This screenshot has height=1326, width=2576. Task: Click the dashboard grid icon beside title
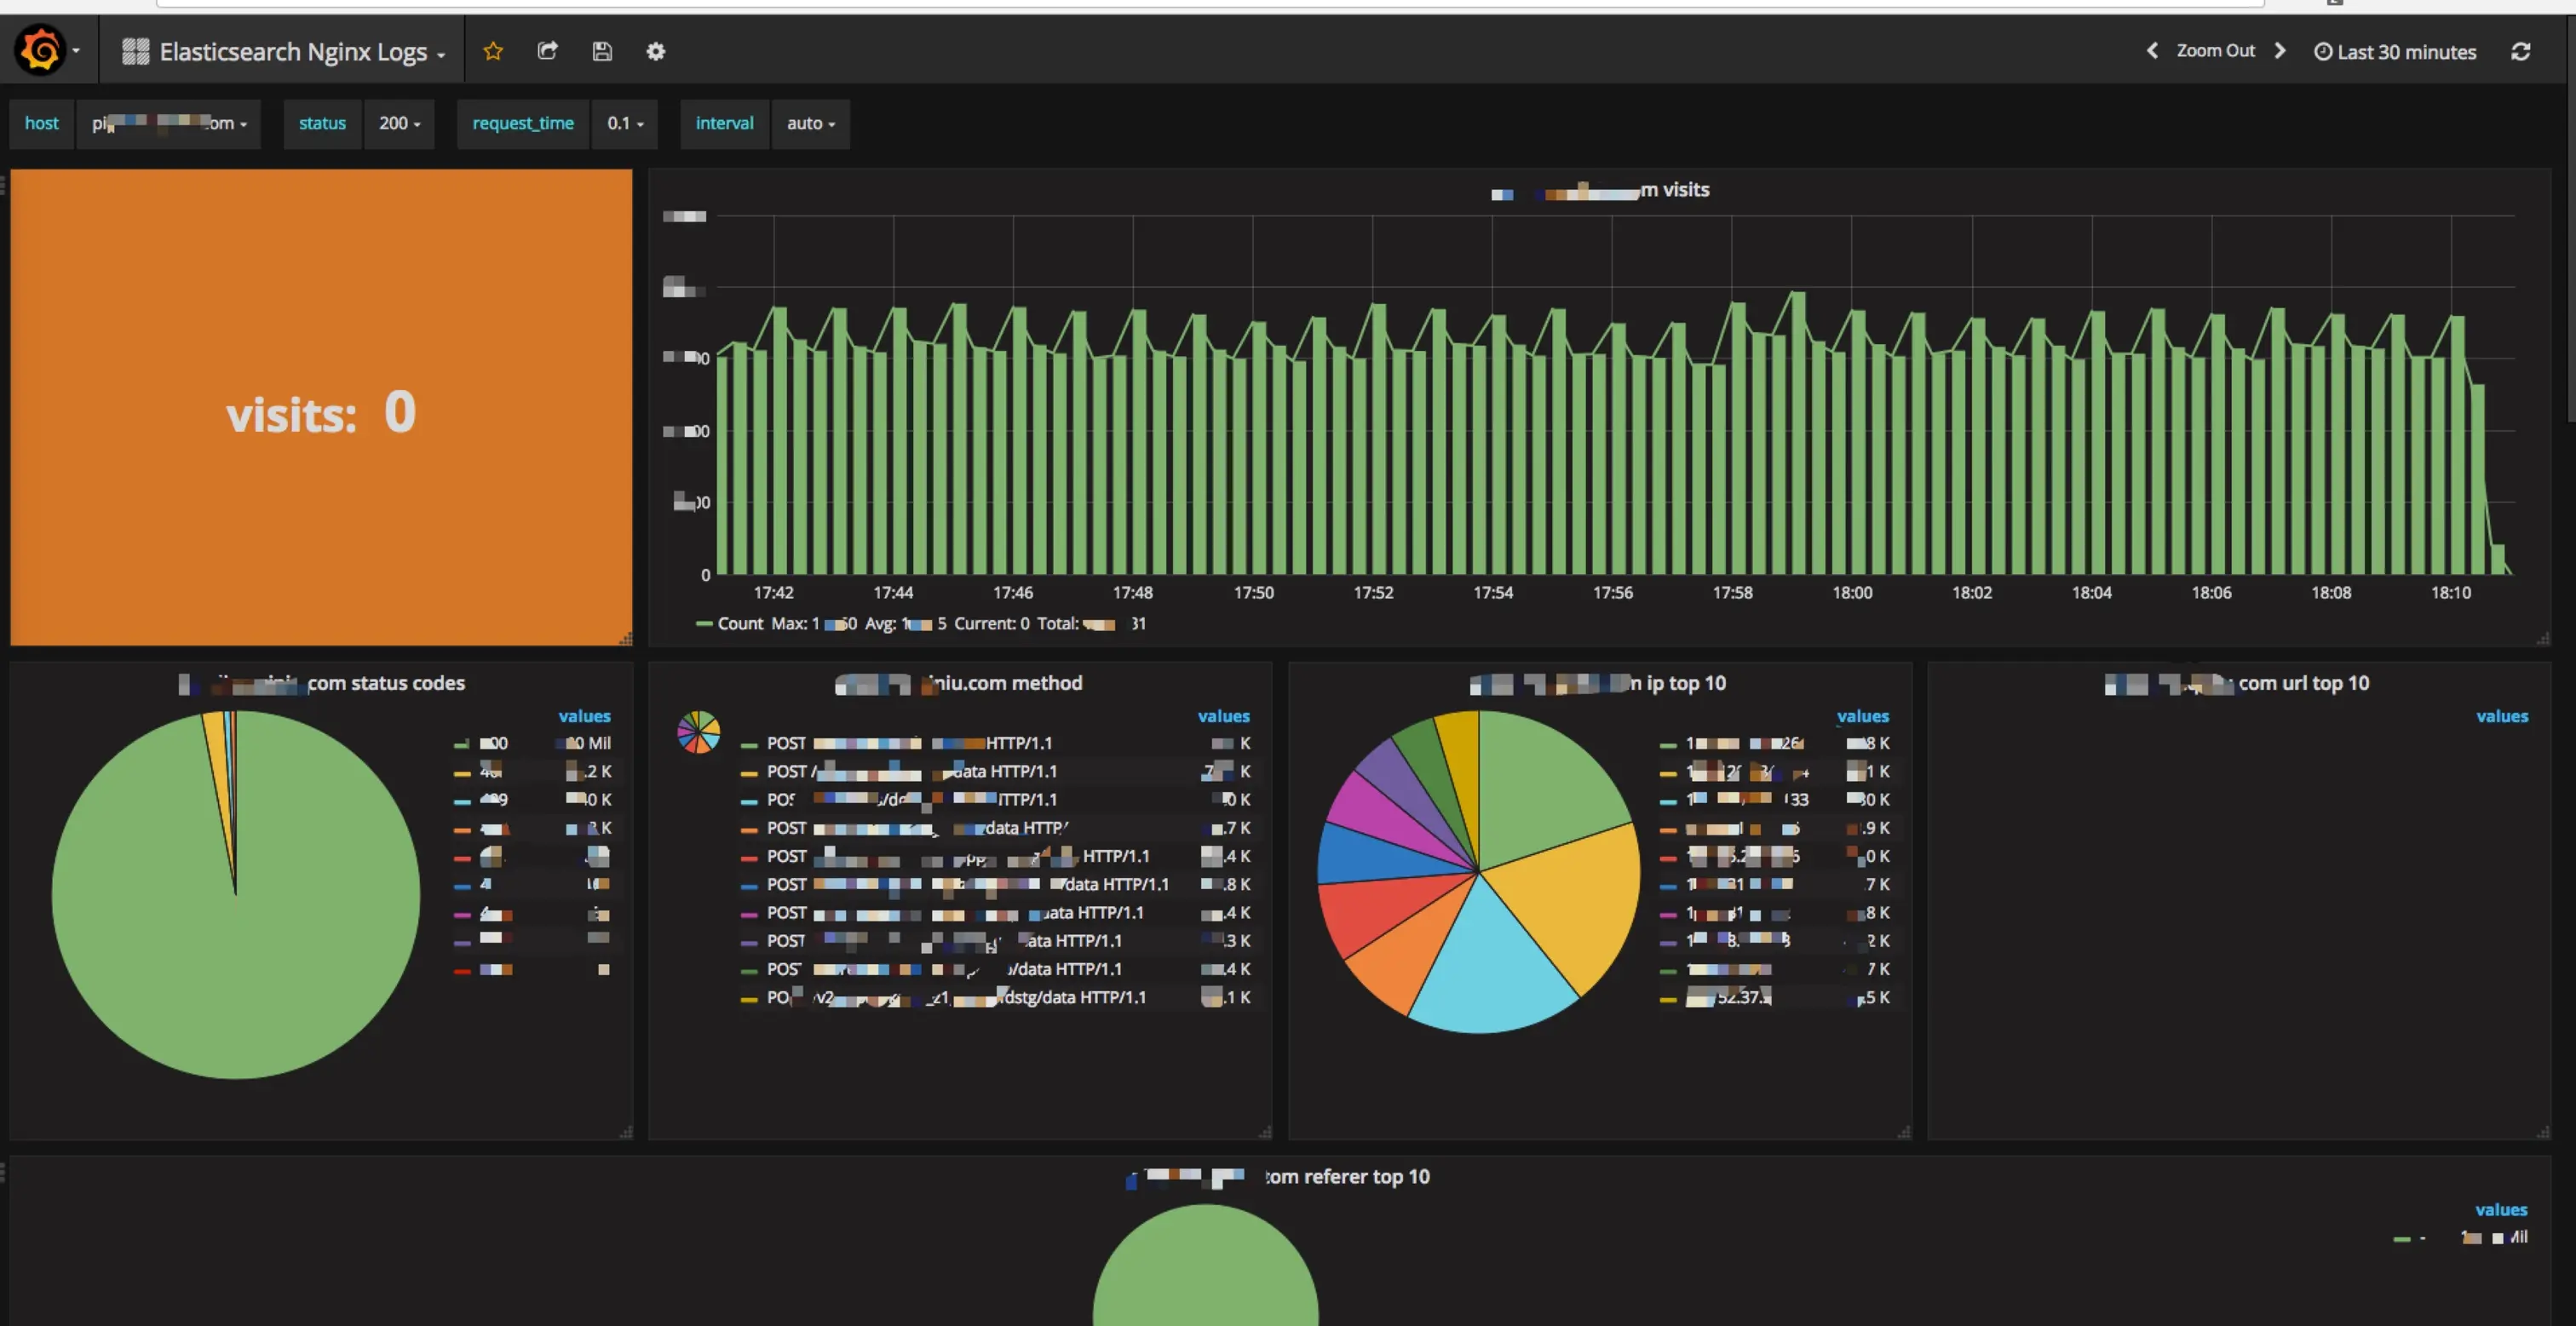point(135,51)
